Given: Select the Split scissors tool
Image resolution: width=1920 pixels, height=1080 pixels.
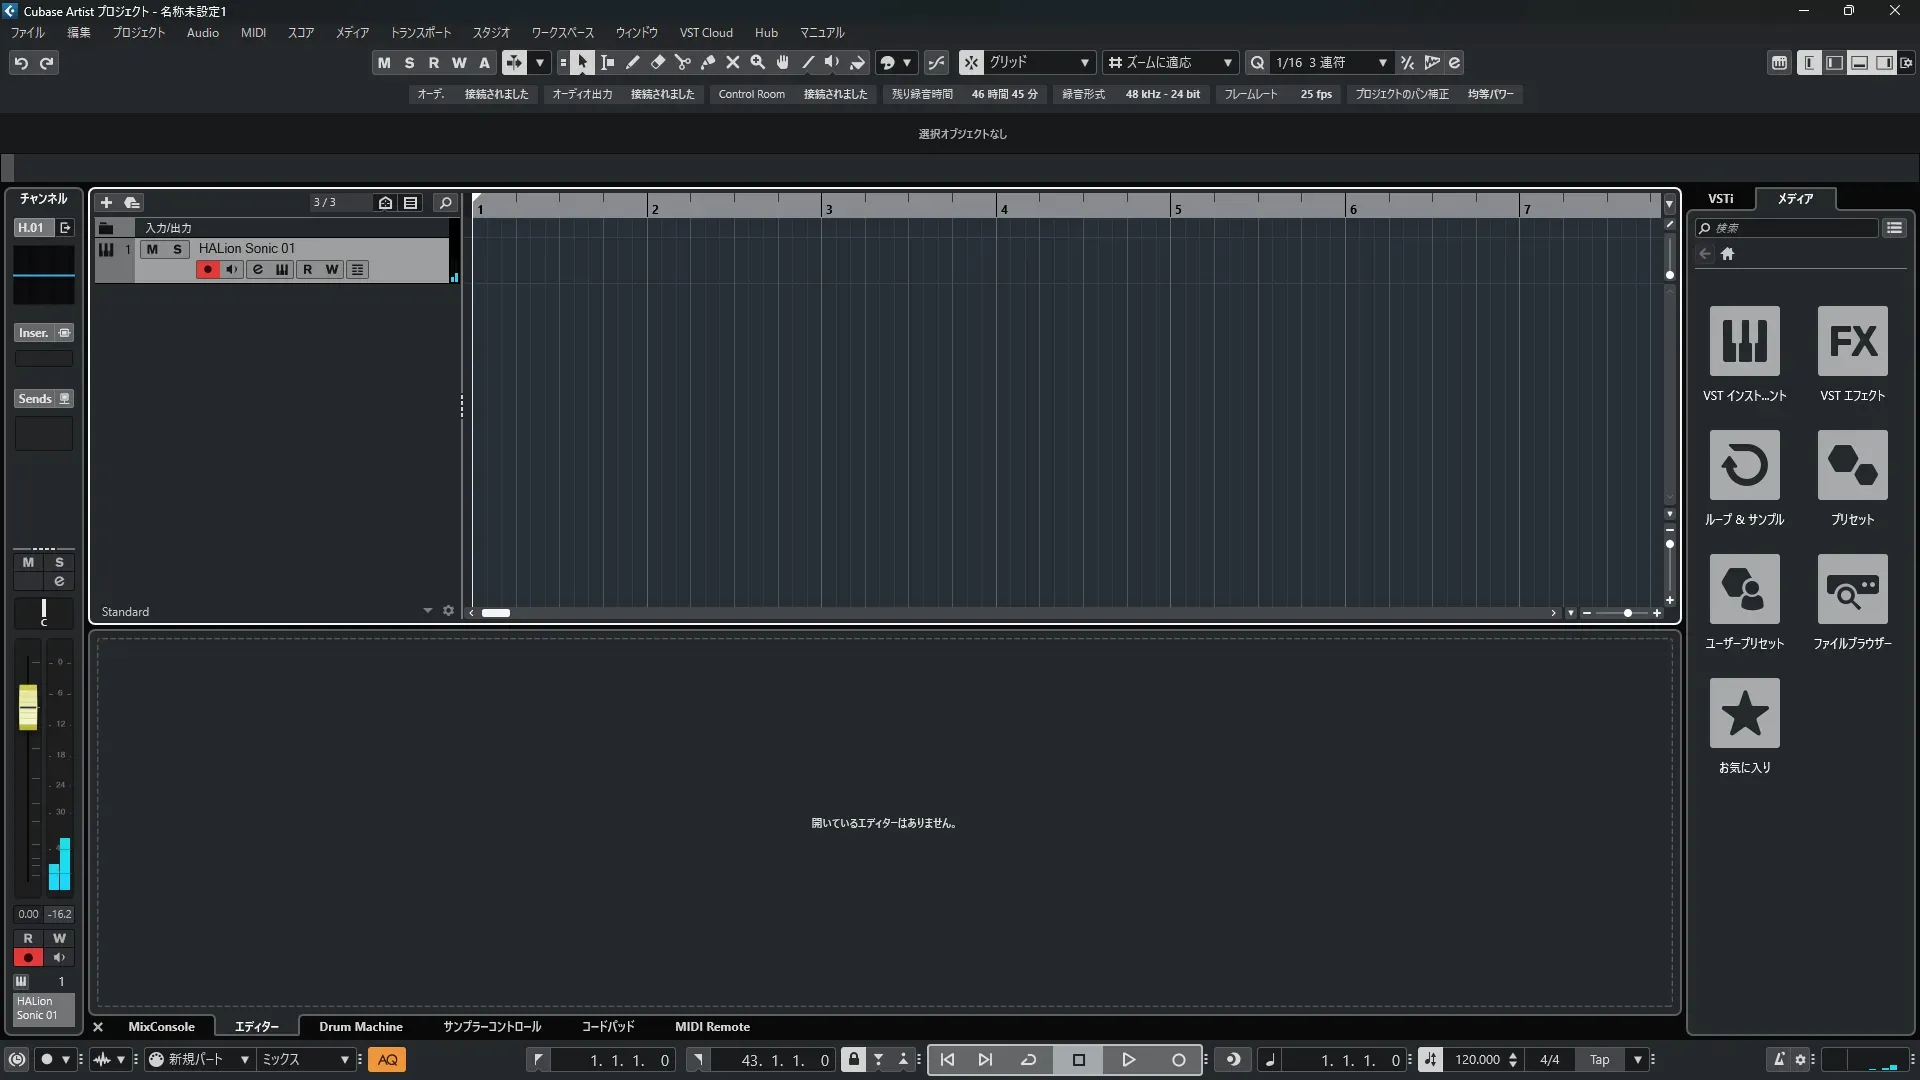Looking at the screenshot, I should pos(682,63).
